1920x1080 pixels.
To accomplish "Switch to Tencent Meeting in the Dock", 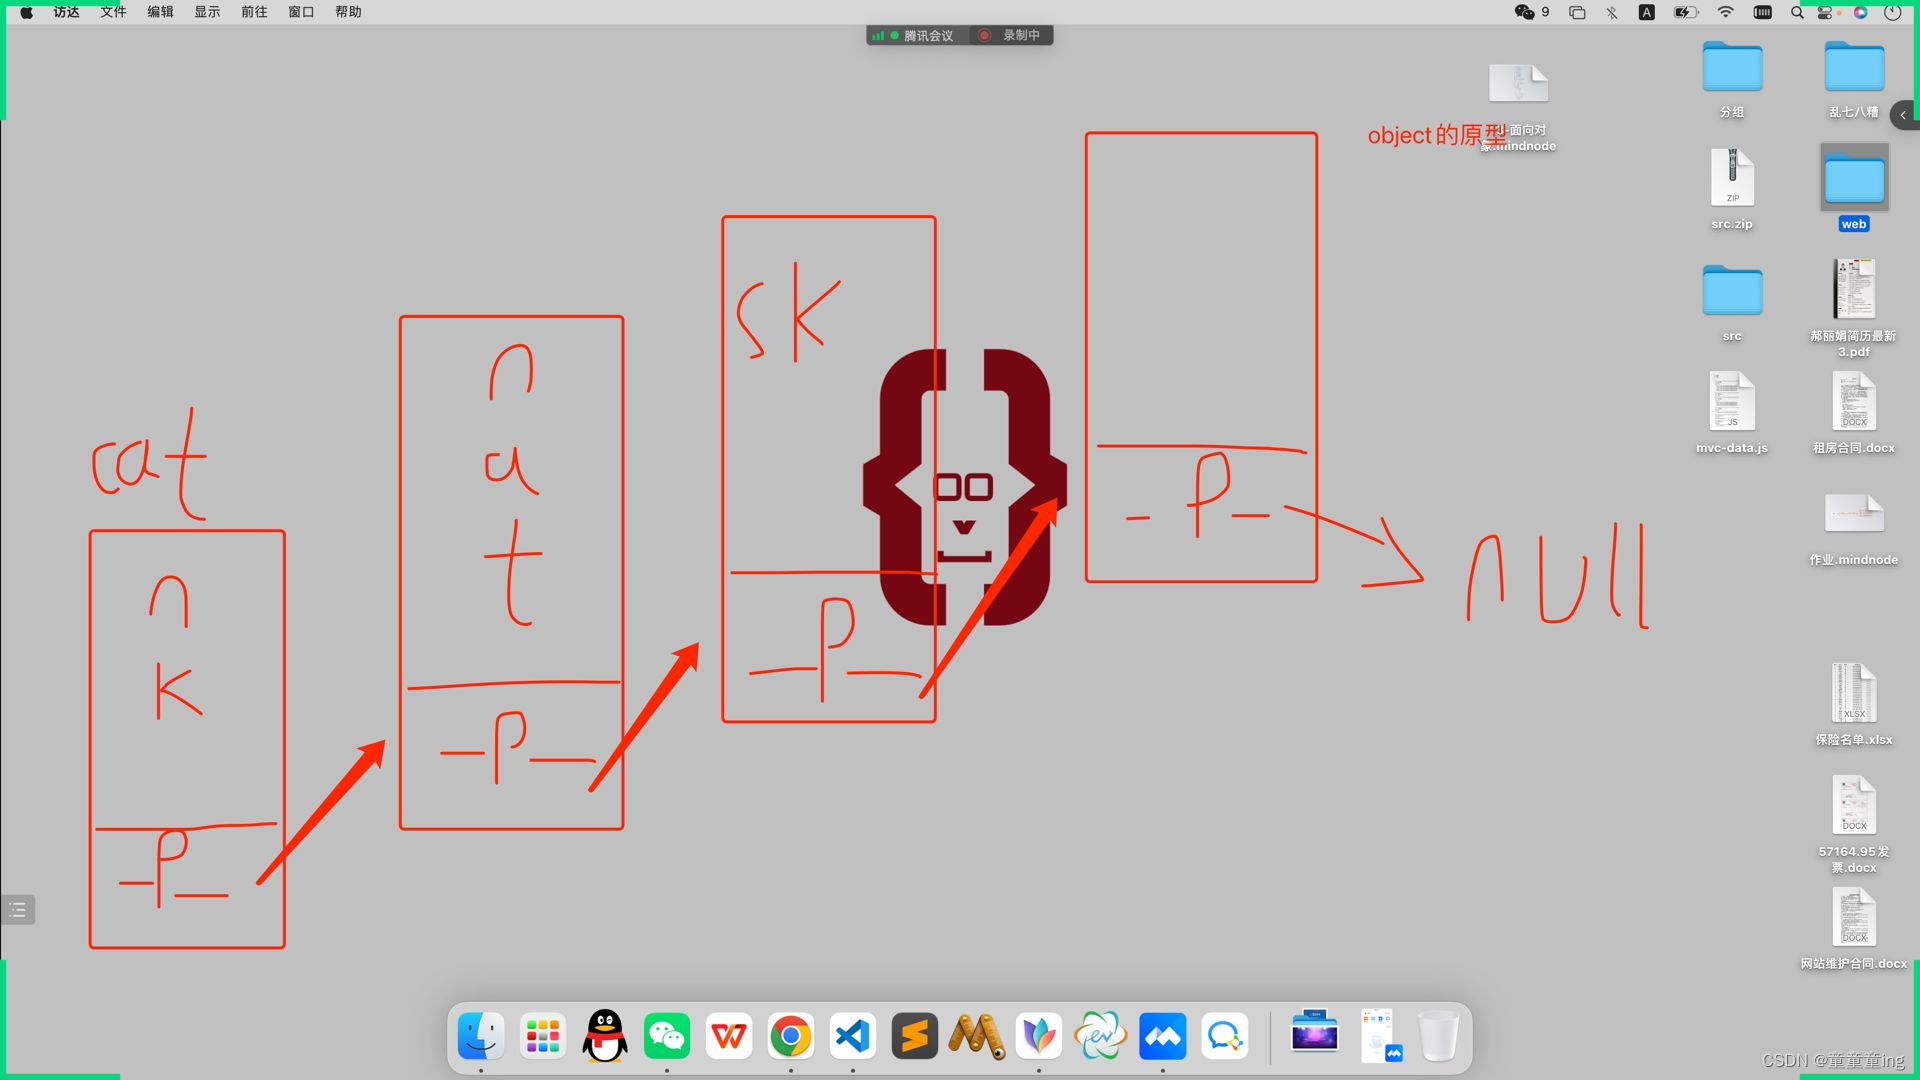I will [1163, 1036].
